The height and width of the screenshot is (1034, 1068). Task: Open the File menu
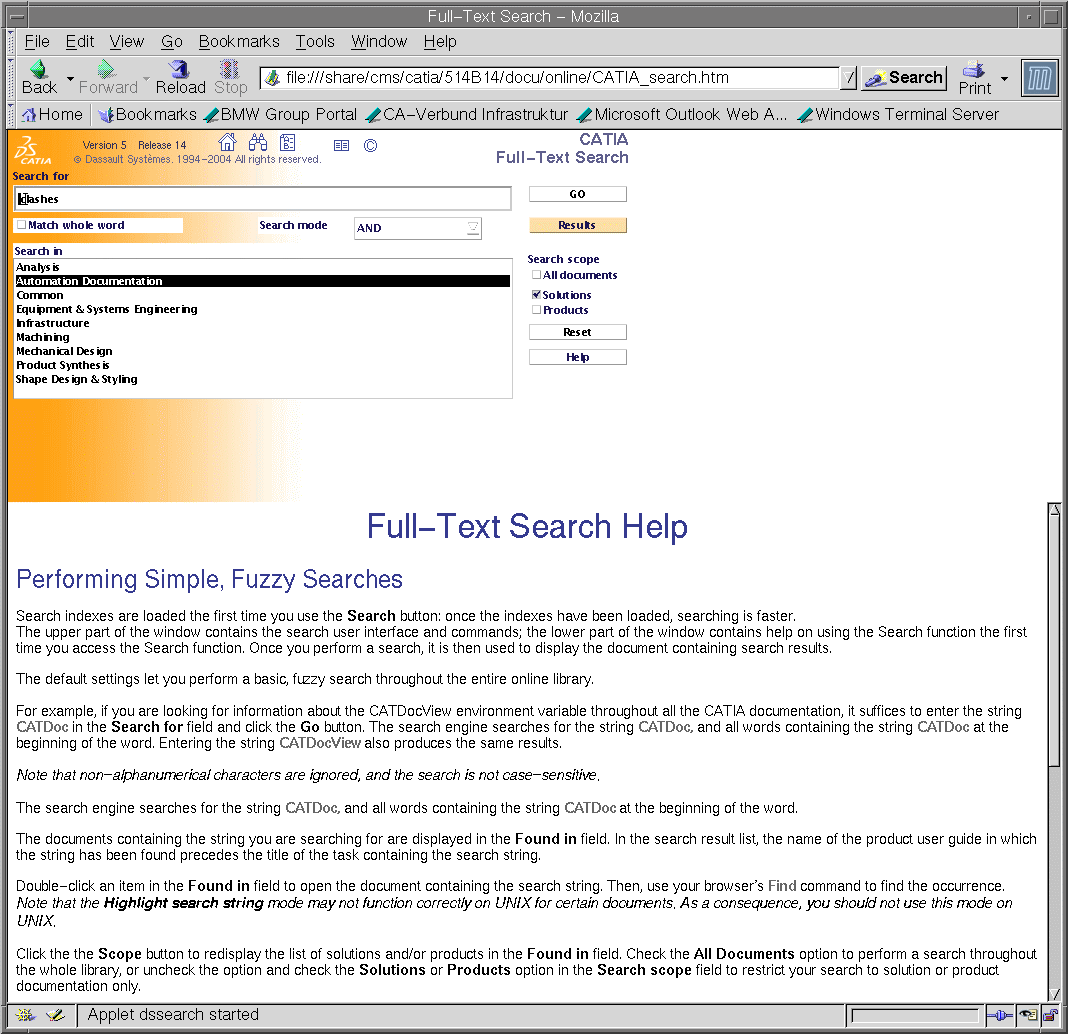[37, 42]
